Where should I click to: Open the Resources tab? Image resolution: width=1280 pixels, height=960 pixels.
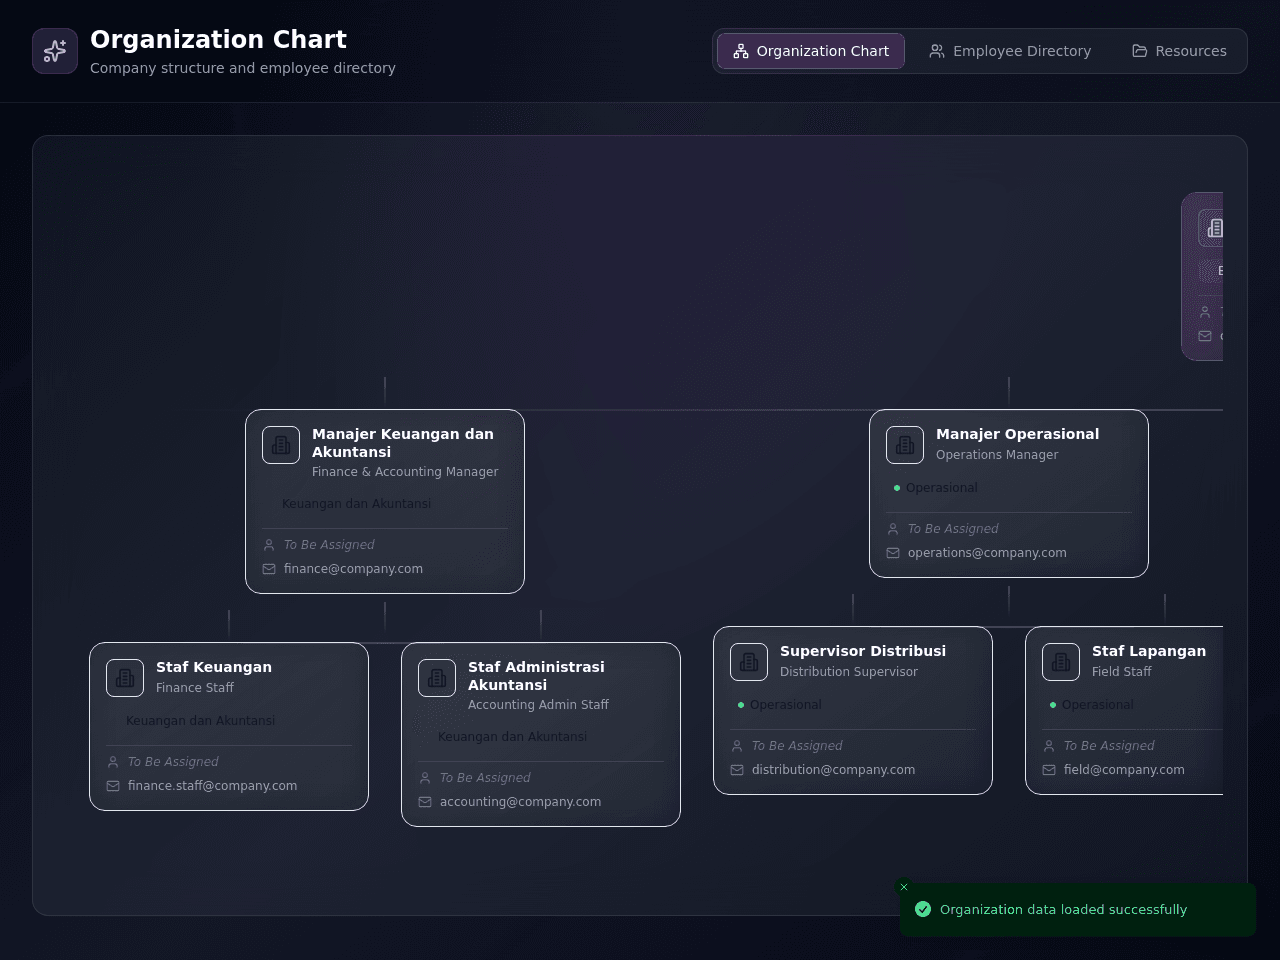(x=1179, y=51)
